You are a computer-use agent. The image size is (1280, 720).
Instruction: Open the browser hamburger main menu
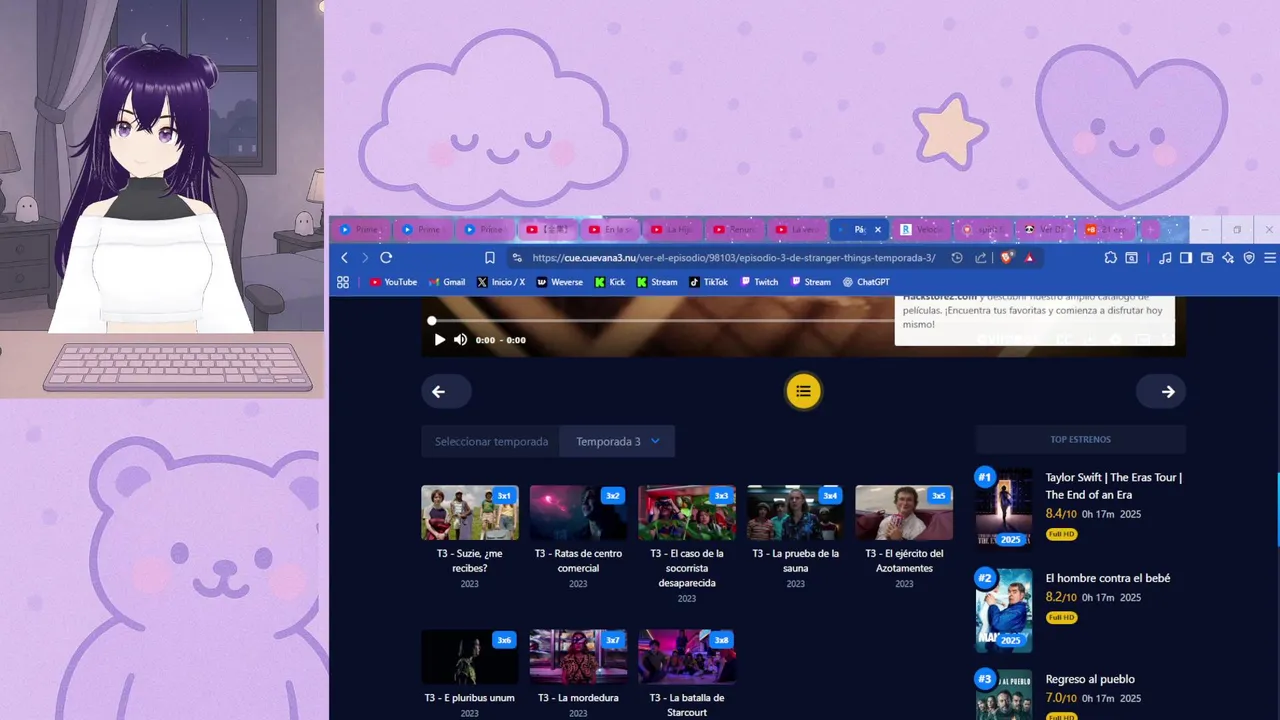click(x=1270, y=258)
